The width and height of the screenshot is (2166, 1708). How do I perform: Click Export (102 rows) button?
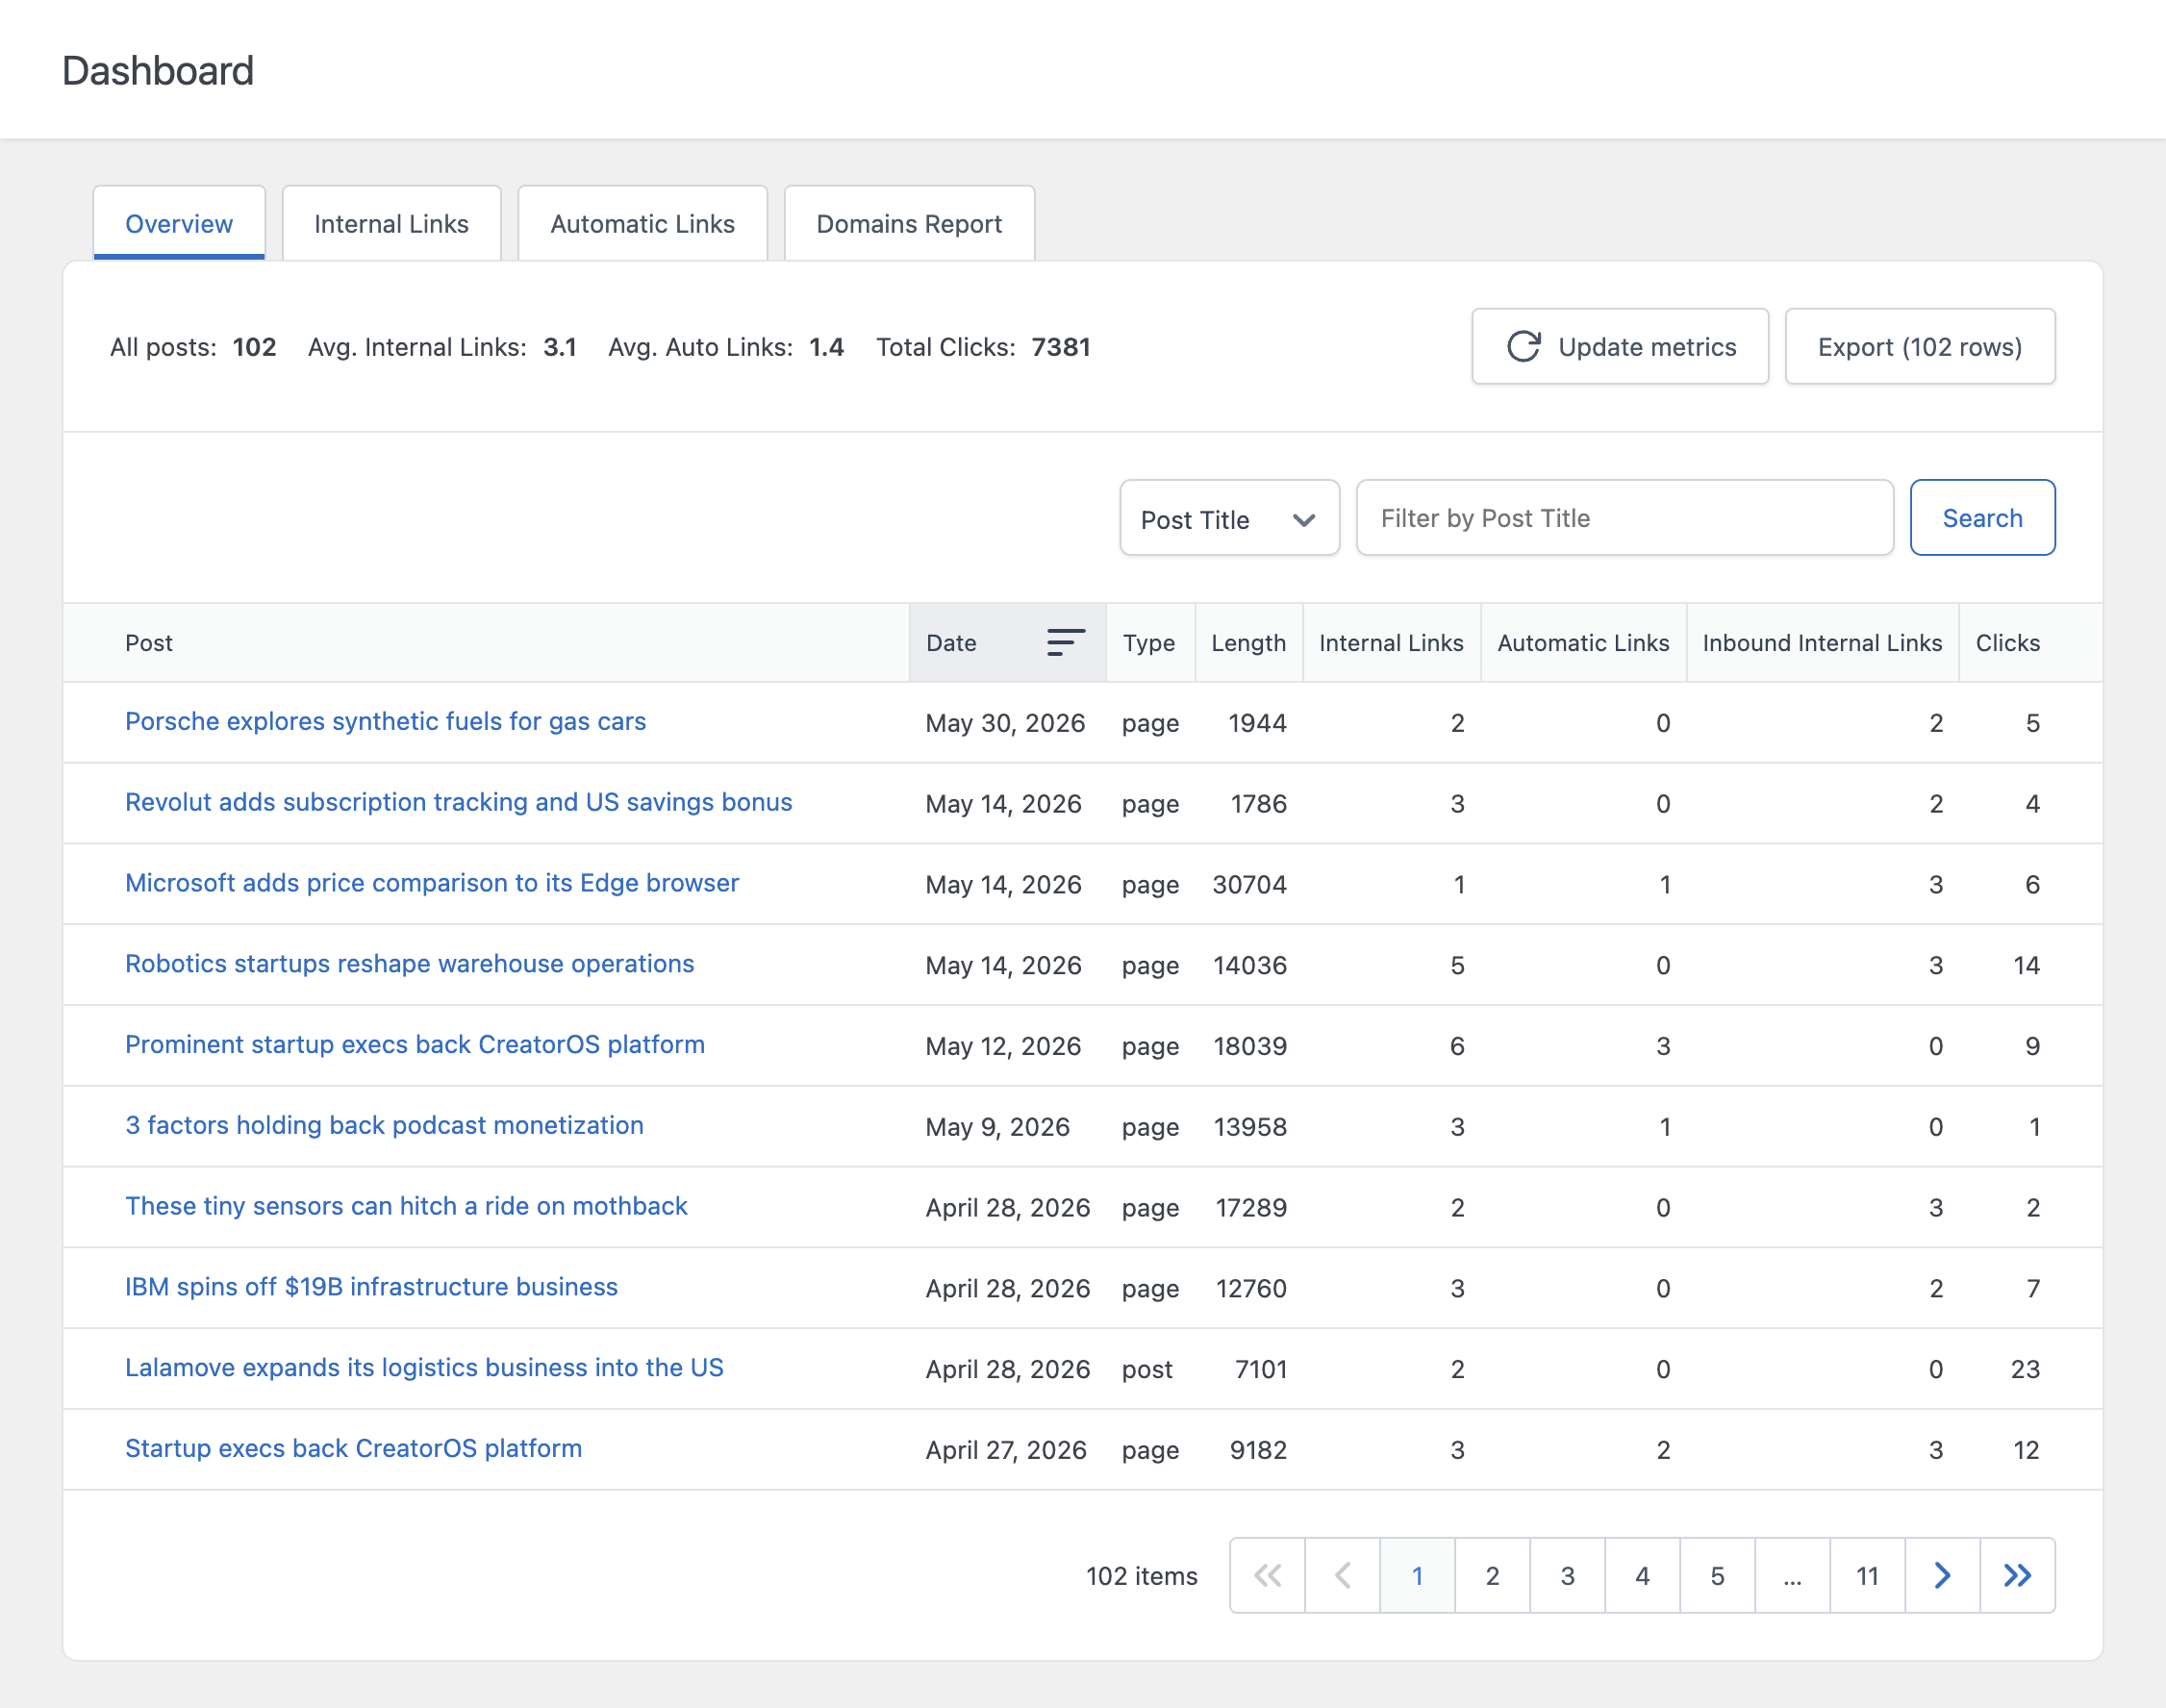(x=1919, y=346)
